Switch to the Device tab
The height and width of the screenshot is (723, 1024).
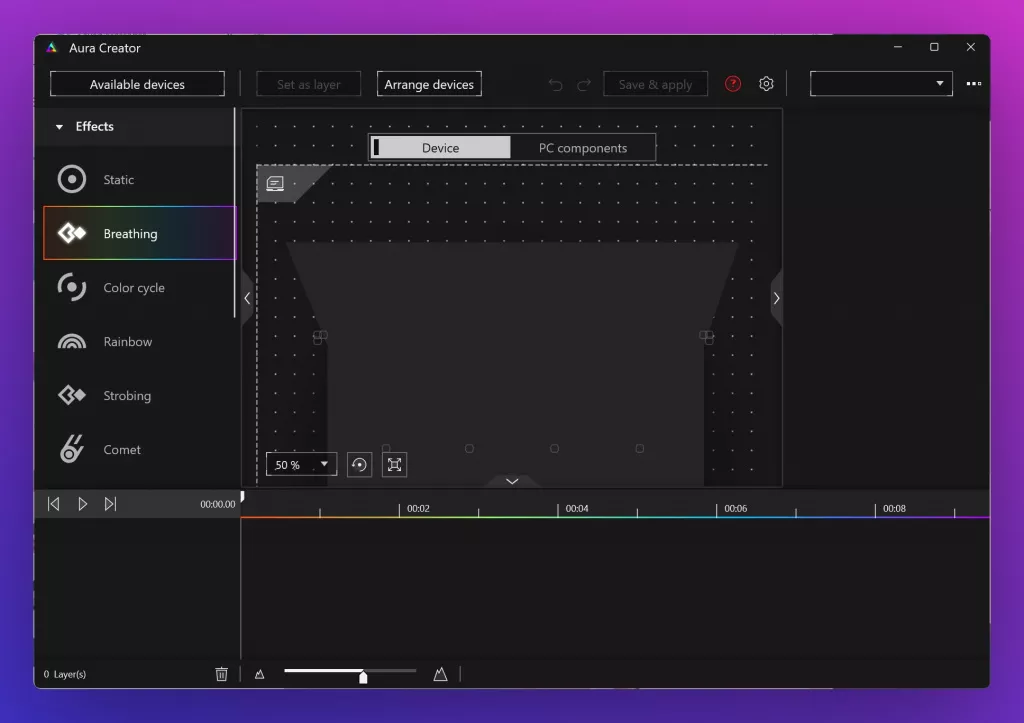coord(440,147)
